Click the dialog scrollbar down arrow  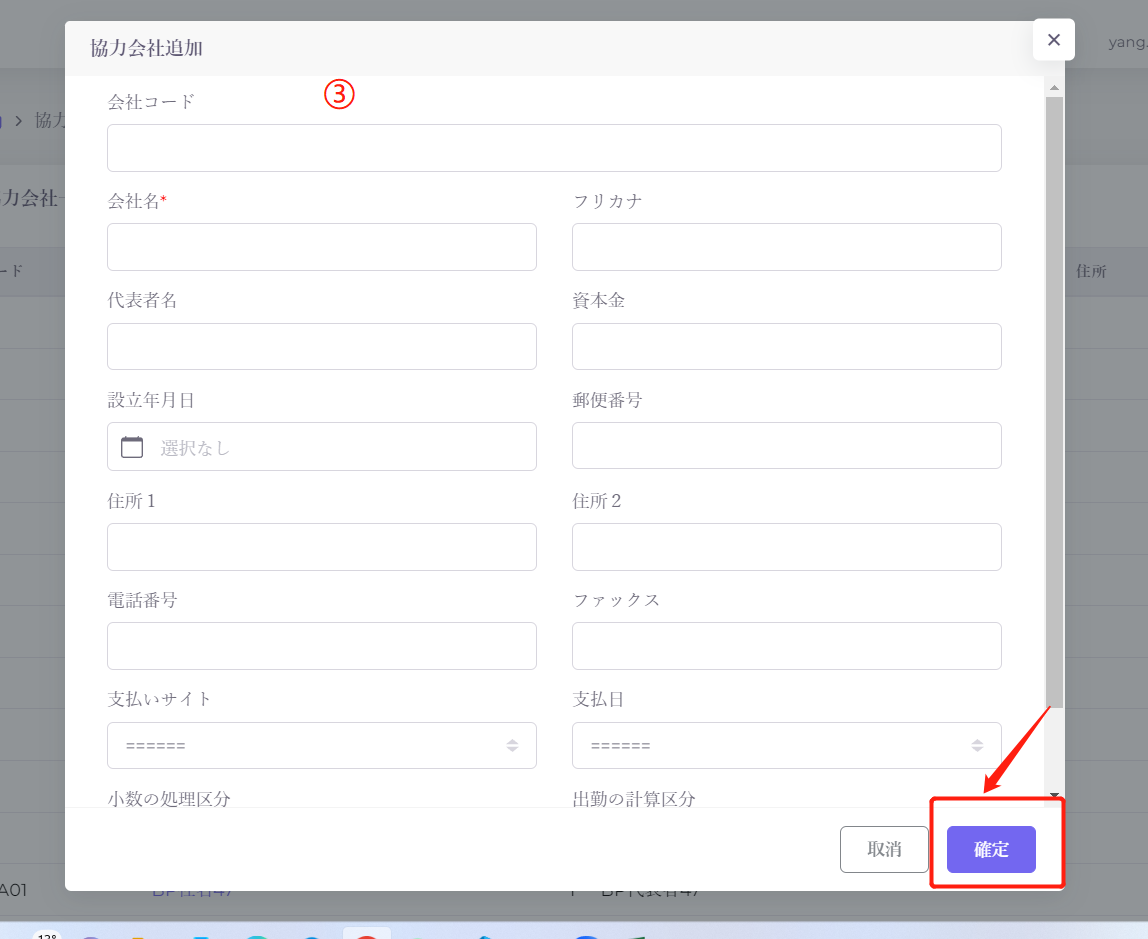[1054, 796]
